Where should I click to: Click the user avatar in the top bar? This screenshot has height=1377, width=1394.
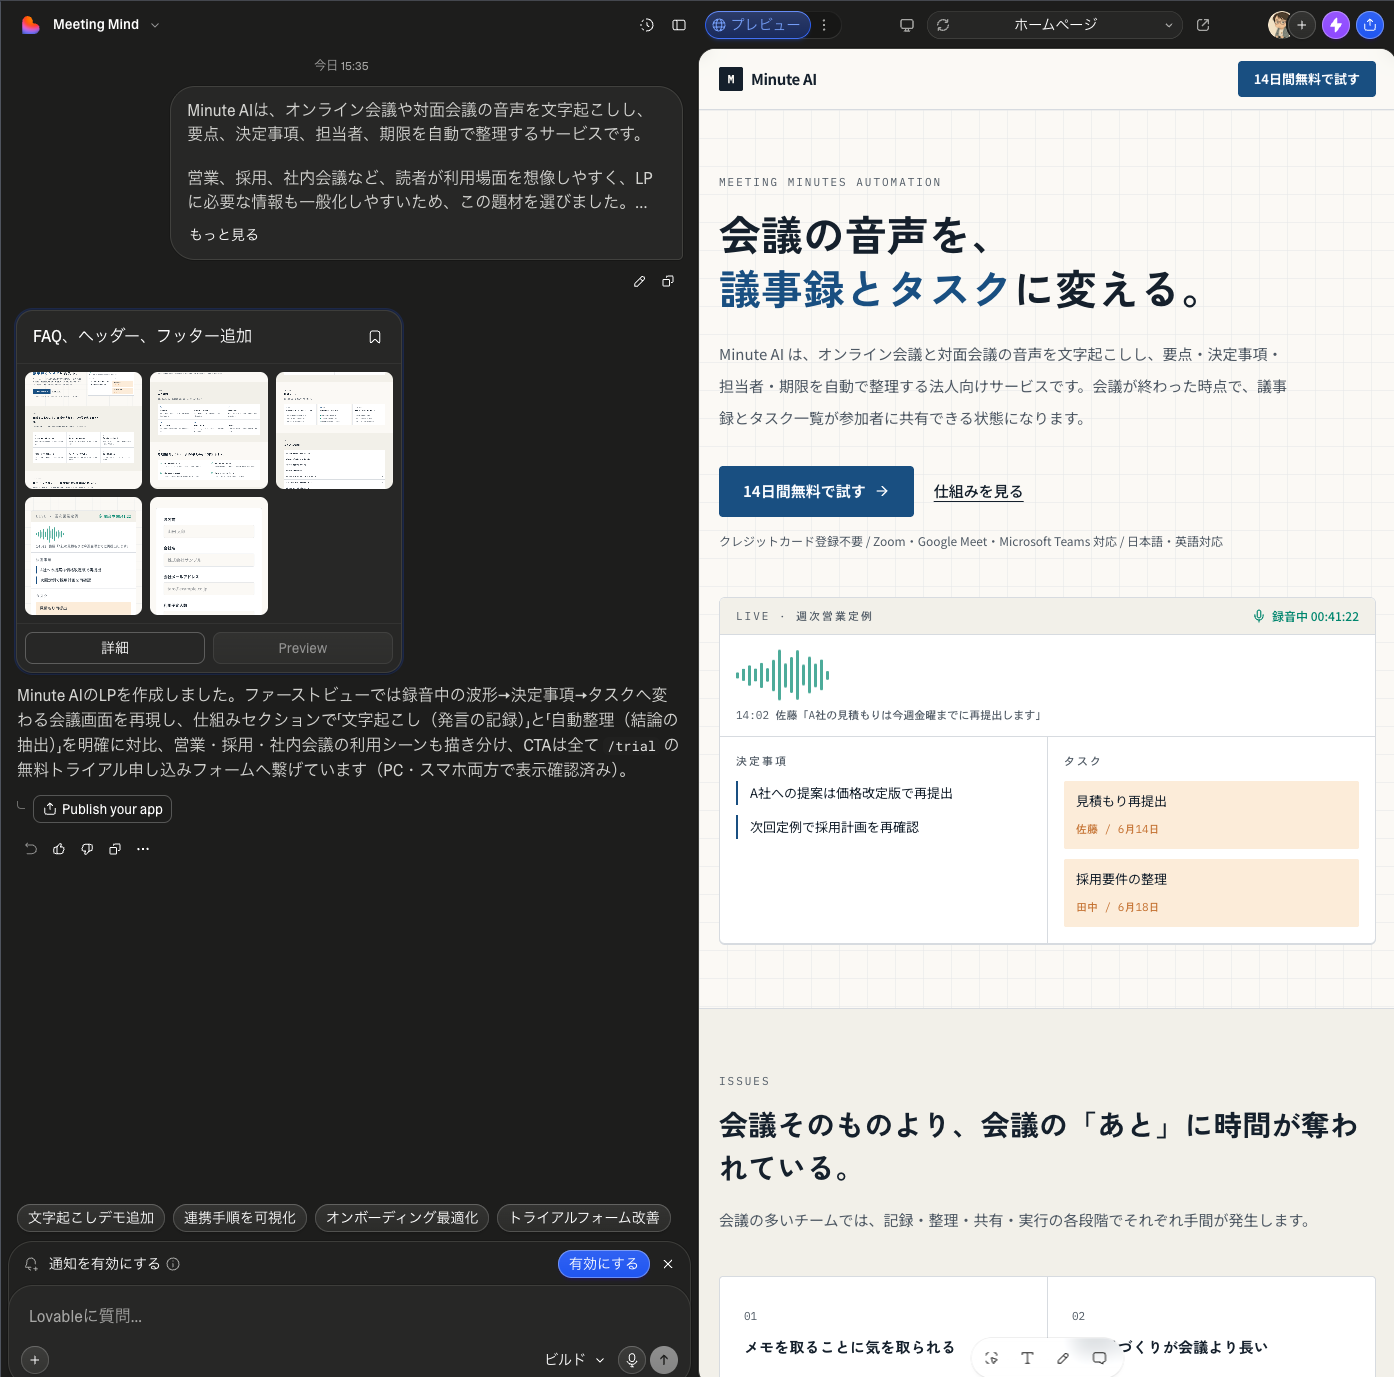(1279, 25)
